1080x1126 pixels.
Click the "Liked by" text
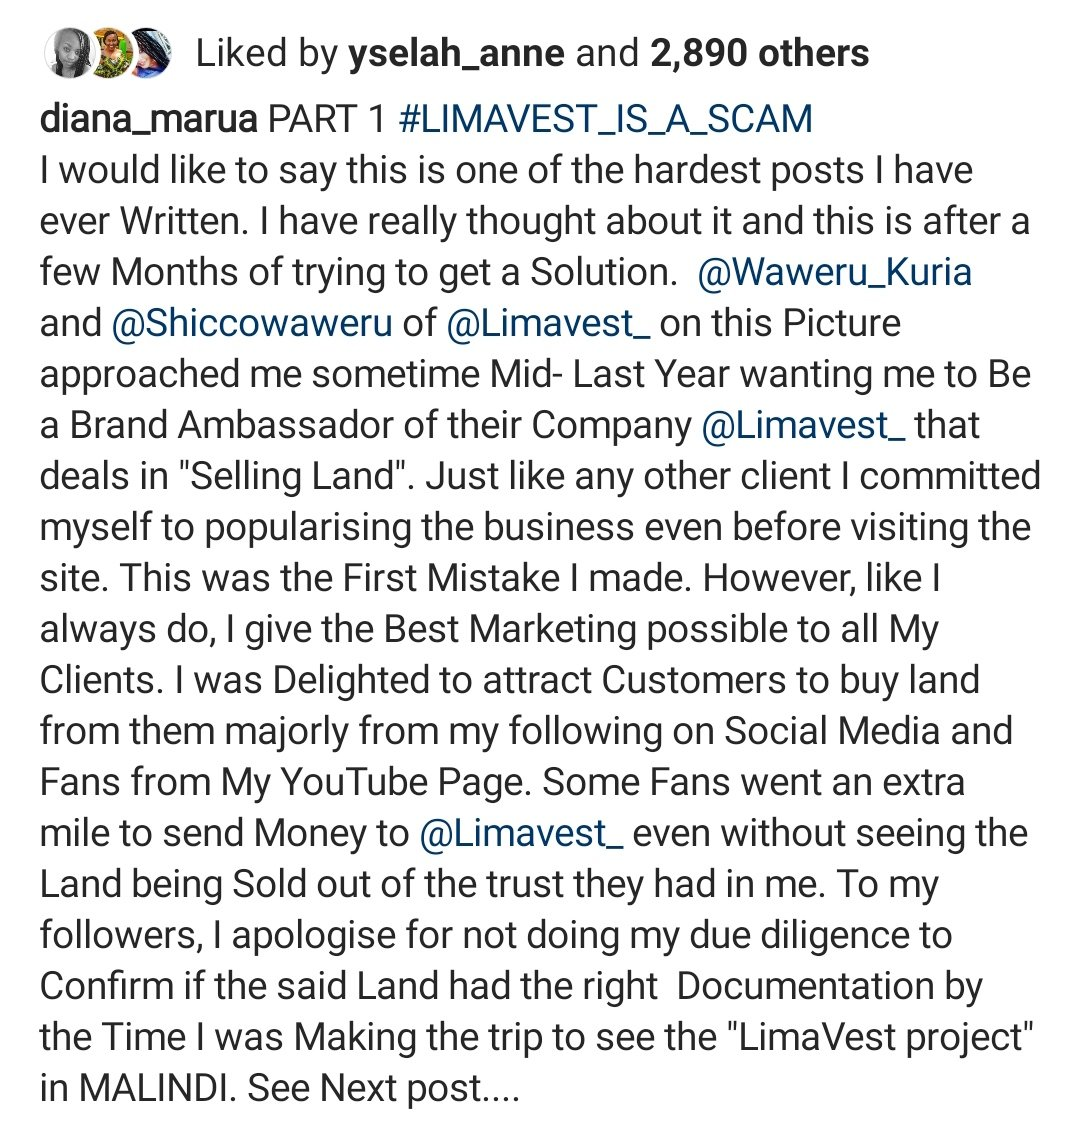click(x=266, y=55)
